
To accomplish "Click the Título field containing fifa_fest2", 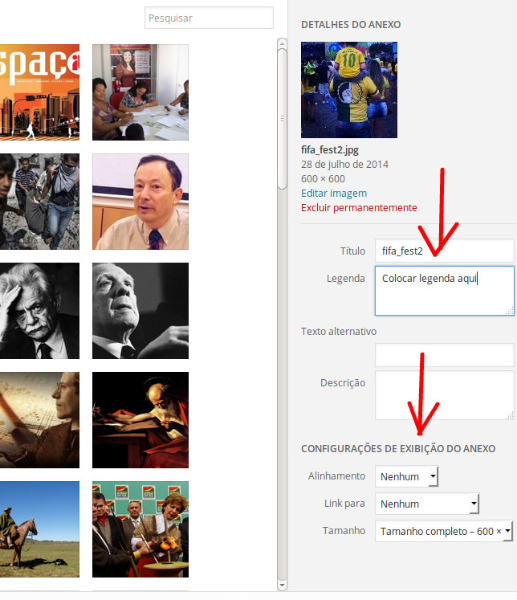I will tap(445, 251).
